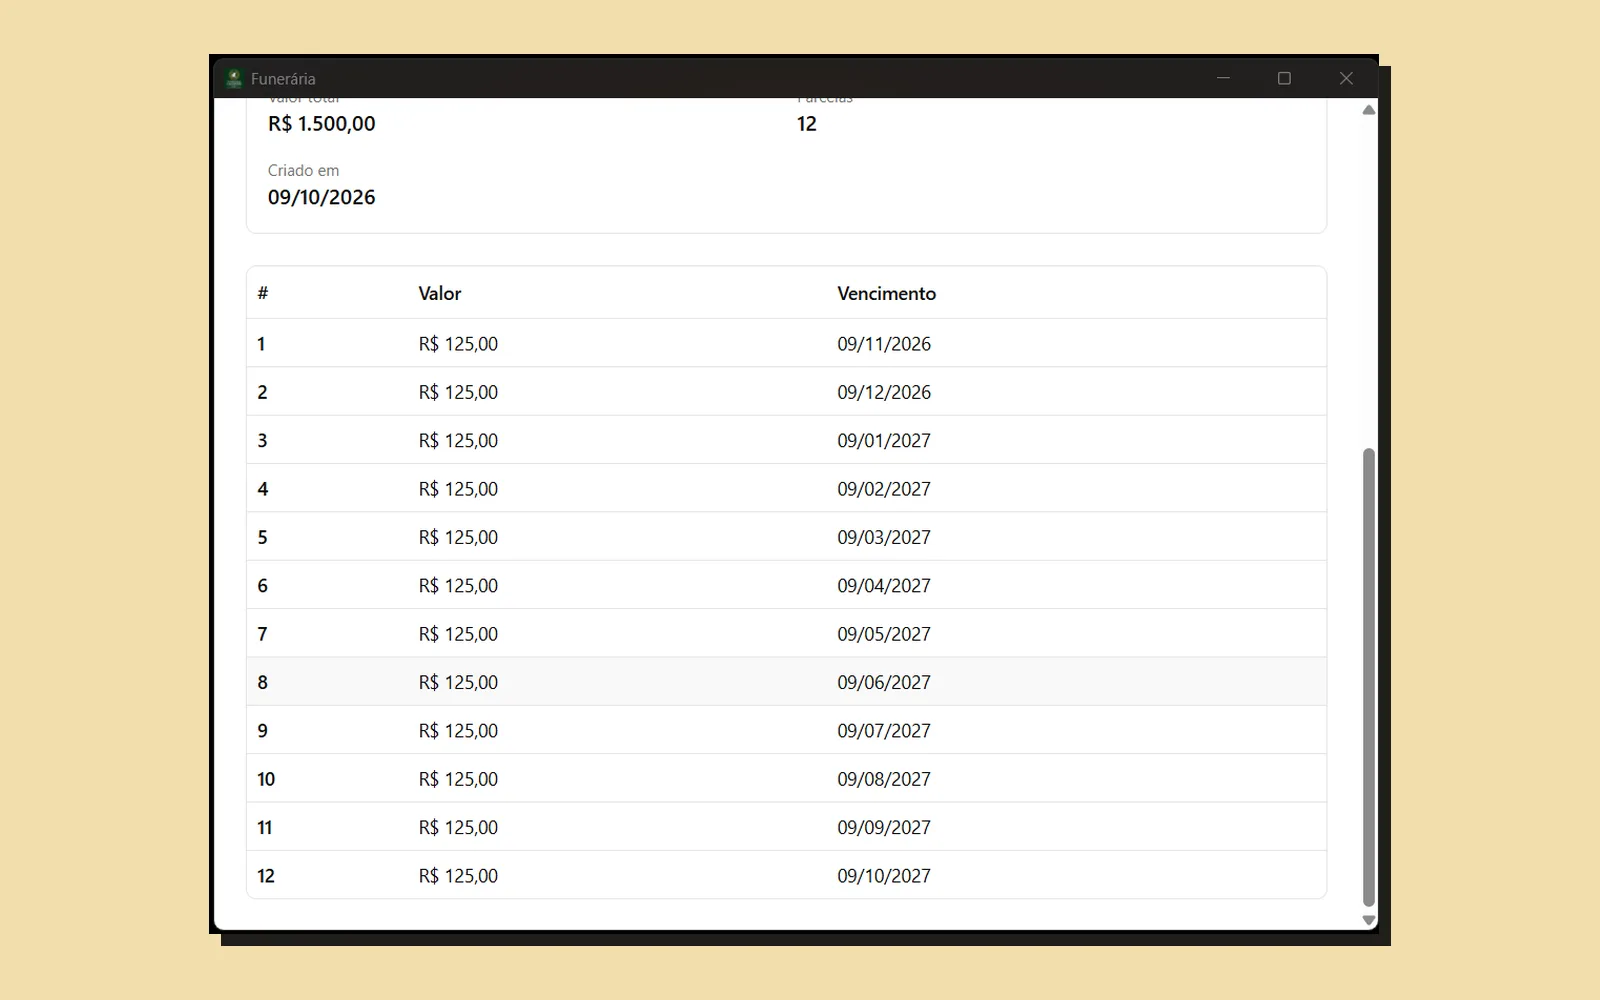The height and width of the screenshot is (1000, 1600).
Task: Click due date "09/12/2026" of installment 2
Action: pos(884,392)
